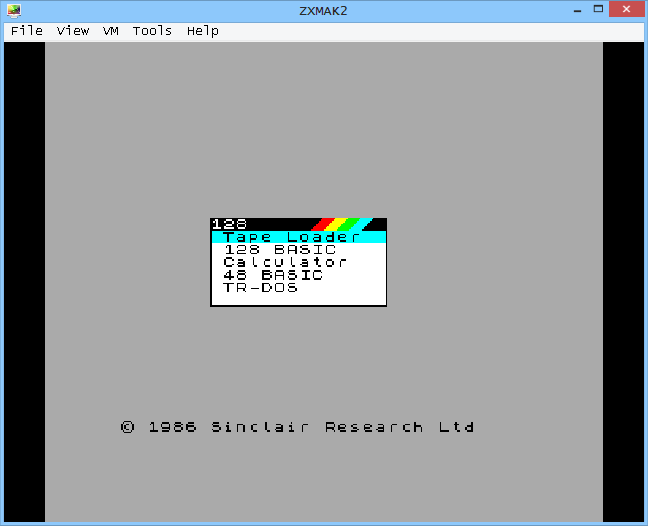Click the cyan stripe in menu header
The image size is (648, 526).
point(362,224)
